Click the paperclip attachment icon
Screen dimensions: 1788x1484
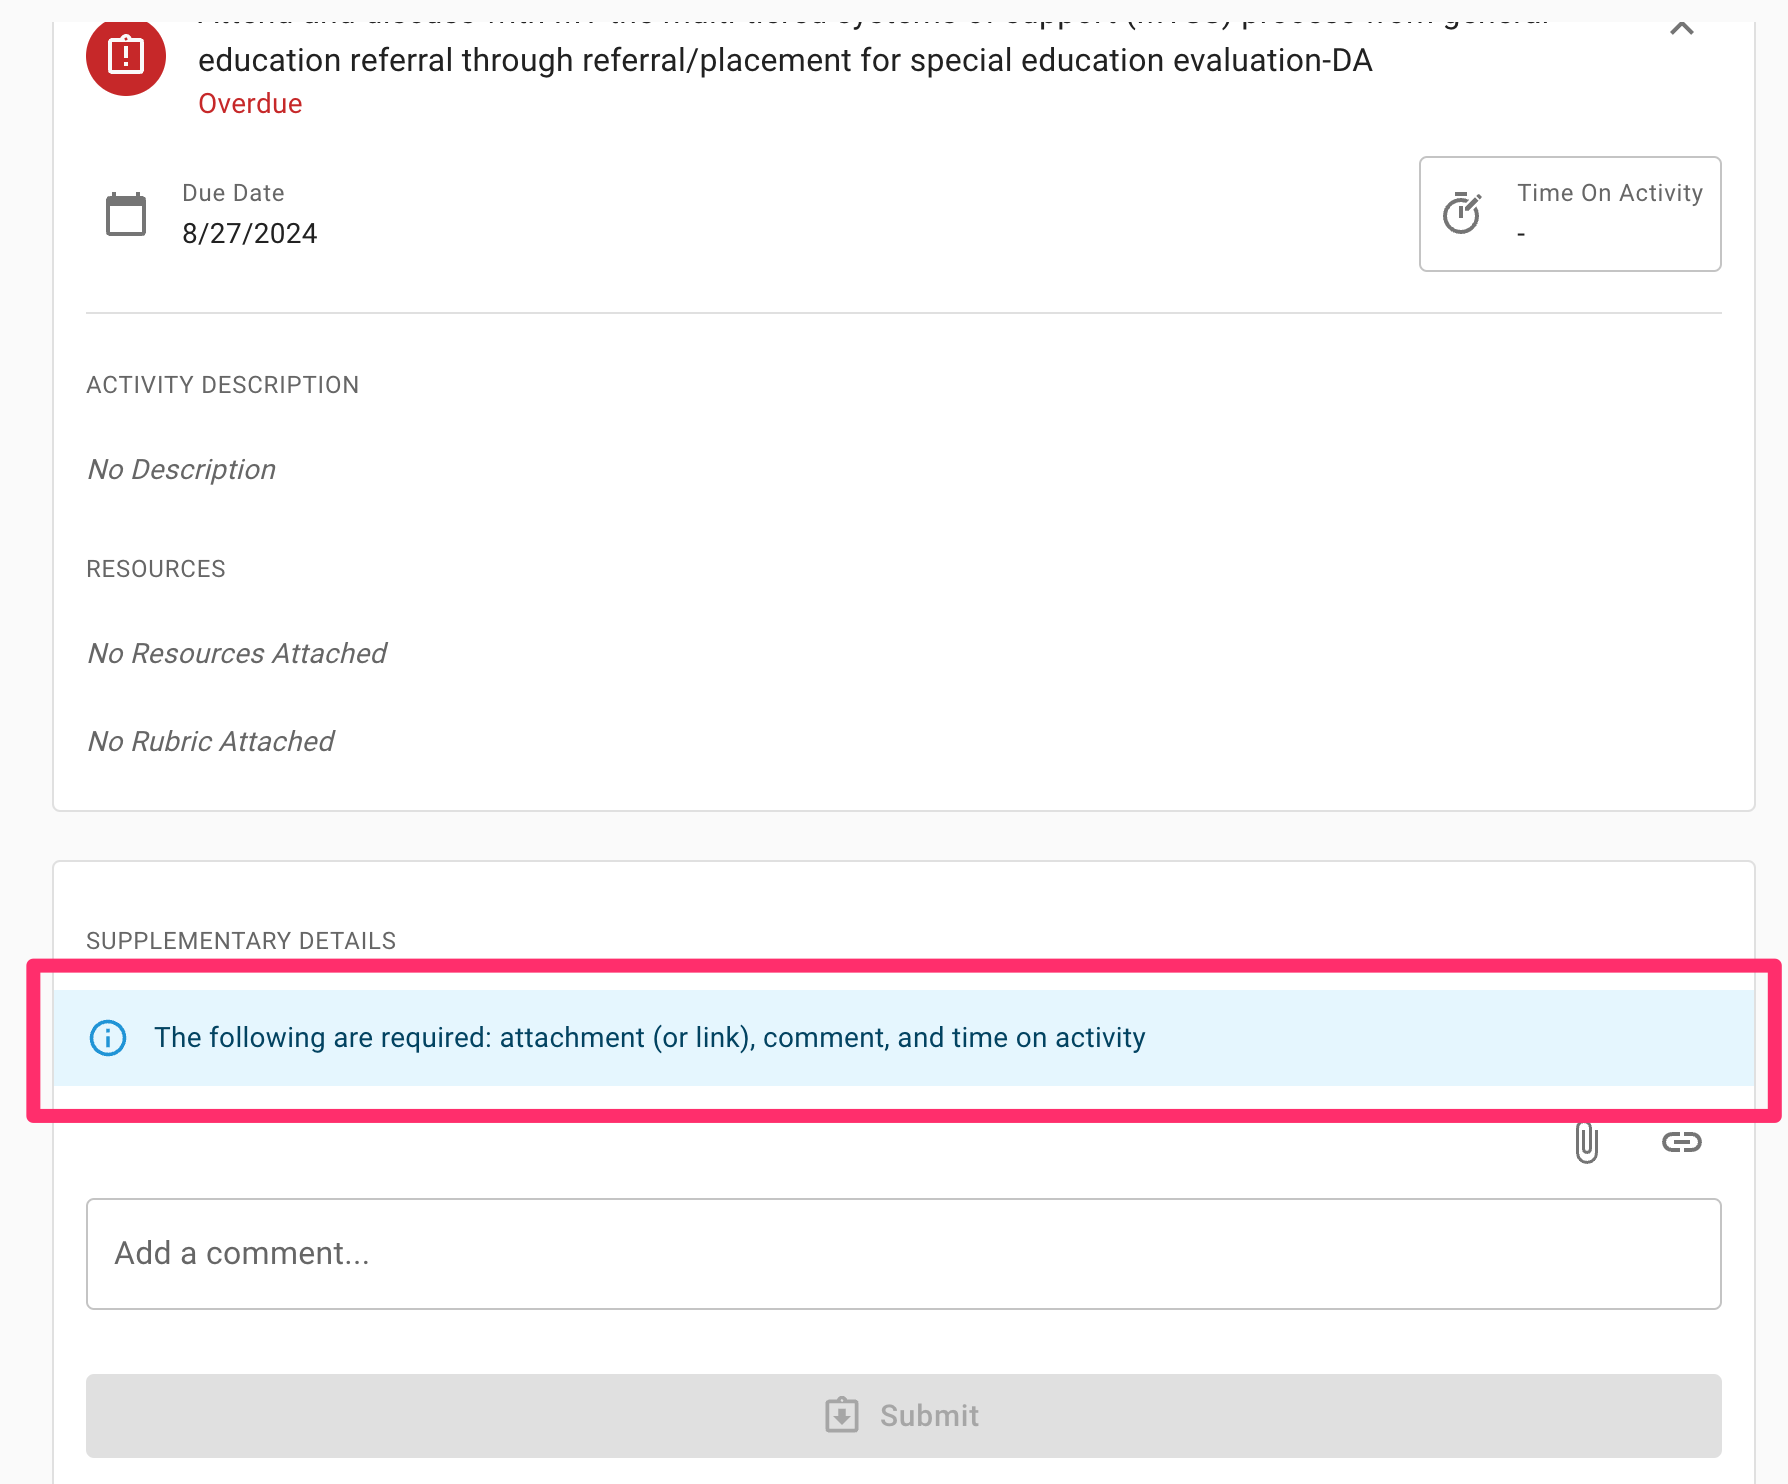pos(1588,1142)
